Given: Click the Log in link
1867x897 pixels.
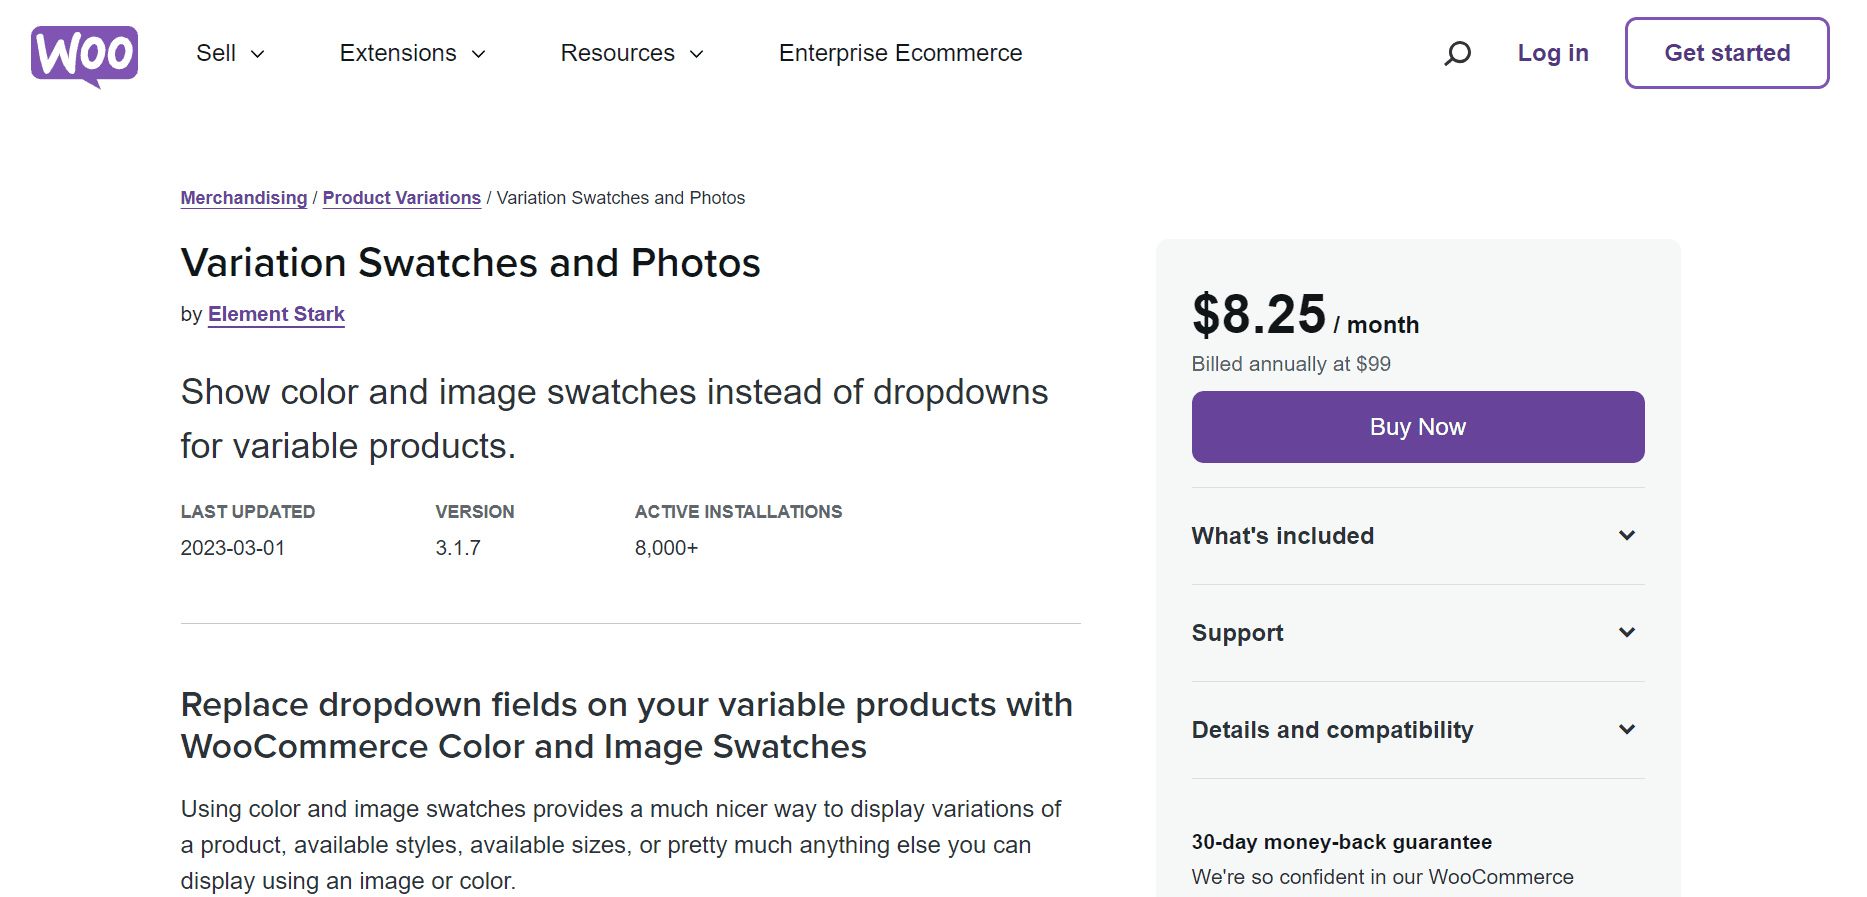Looking at the screenshot, I should point(1552,53).
